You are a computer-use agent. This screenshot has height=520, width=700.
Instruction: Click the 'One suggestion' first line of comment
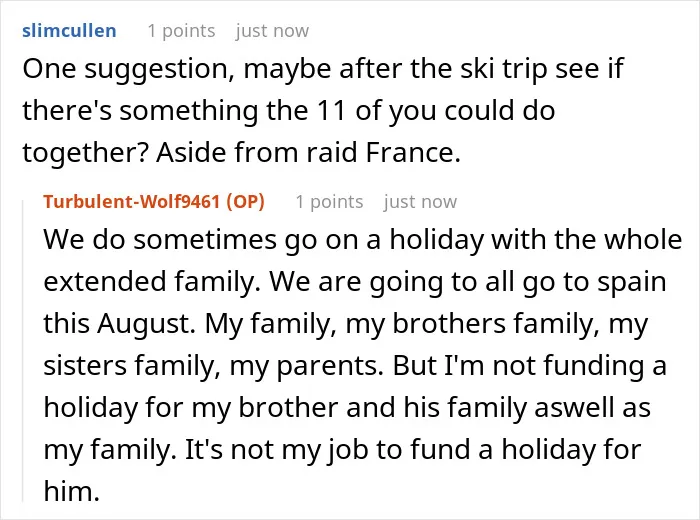[x=323, y=69]
